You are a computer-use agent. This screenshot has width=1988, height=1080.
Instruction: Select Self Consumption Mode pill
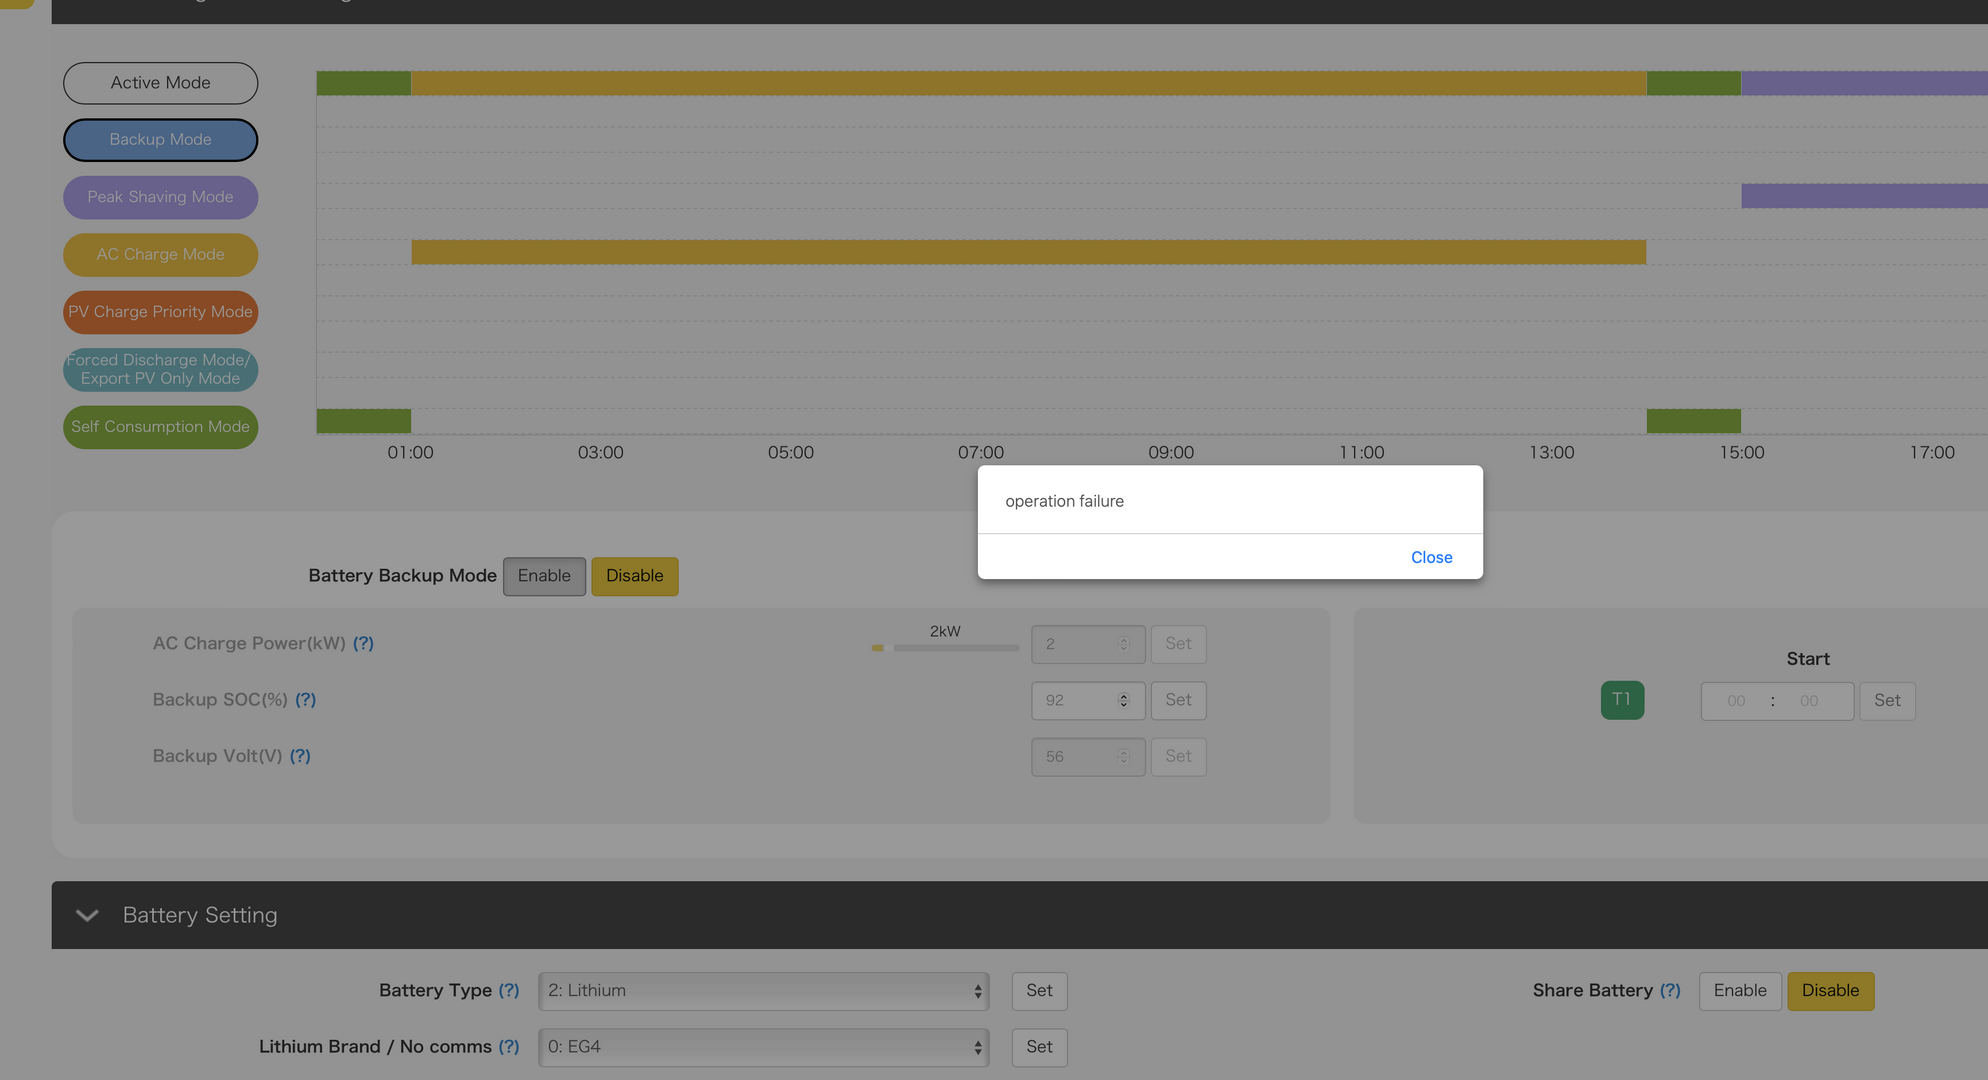[x=160, y=427]
